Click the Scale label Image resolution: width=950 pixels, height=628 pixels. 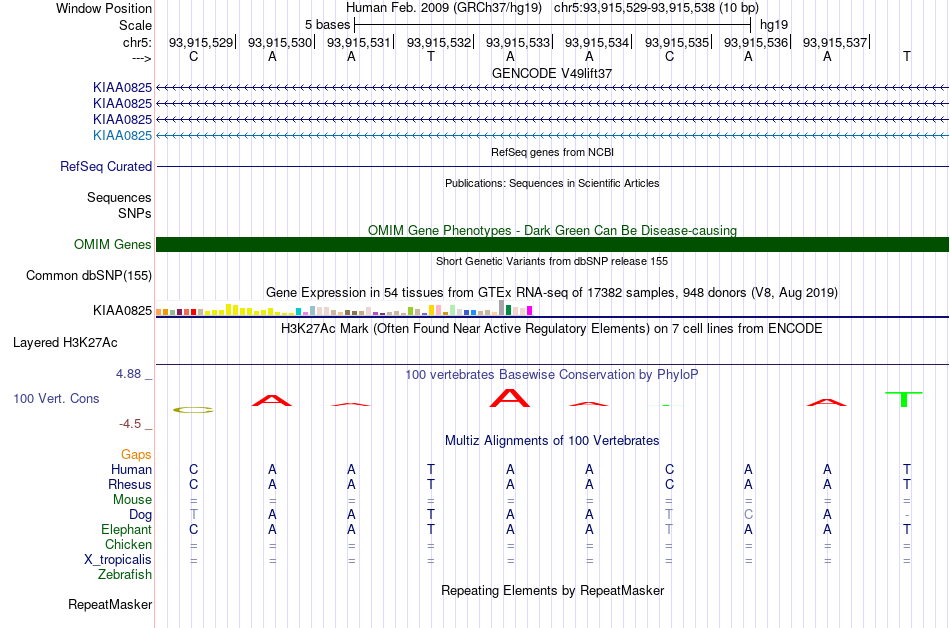pyautogui.click(x=136, y=25)
